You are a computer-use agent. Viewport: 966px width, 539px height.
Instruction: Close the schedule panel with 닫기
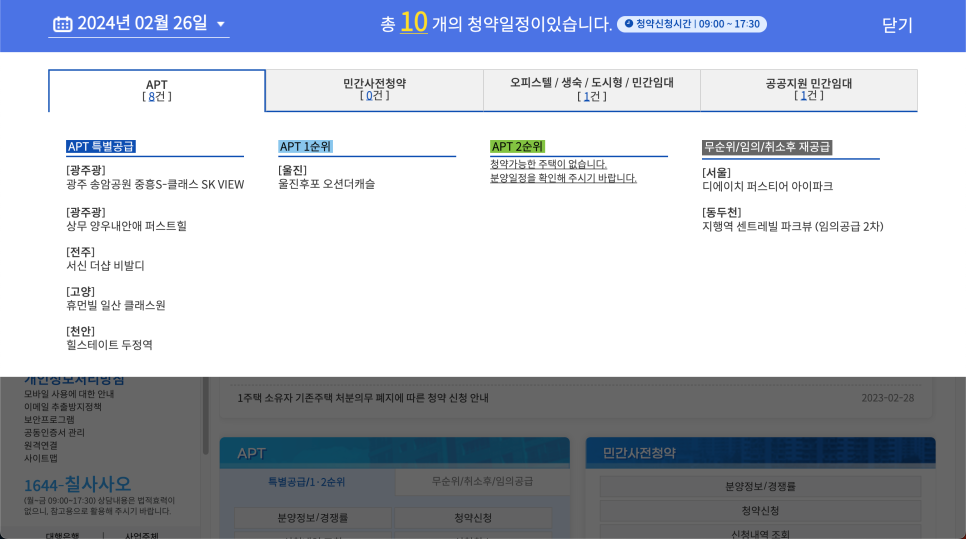(897, 25)
